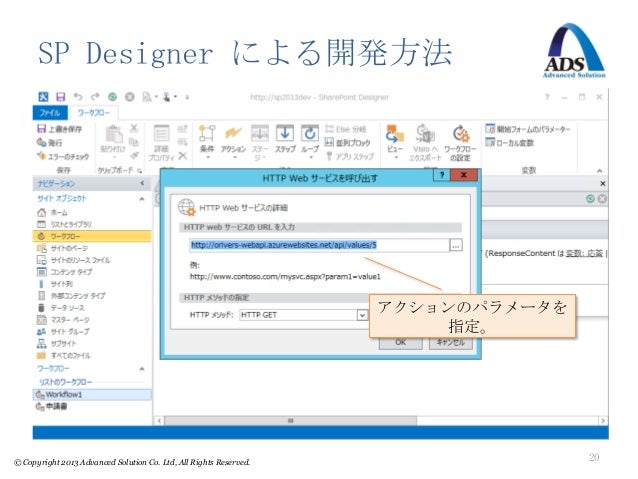The height and width of the screenshot is (479, 638).
Task: Click 開始フォームのパラメーター button
Action: [x=528, y=129]
